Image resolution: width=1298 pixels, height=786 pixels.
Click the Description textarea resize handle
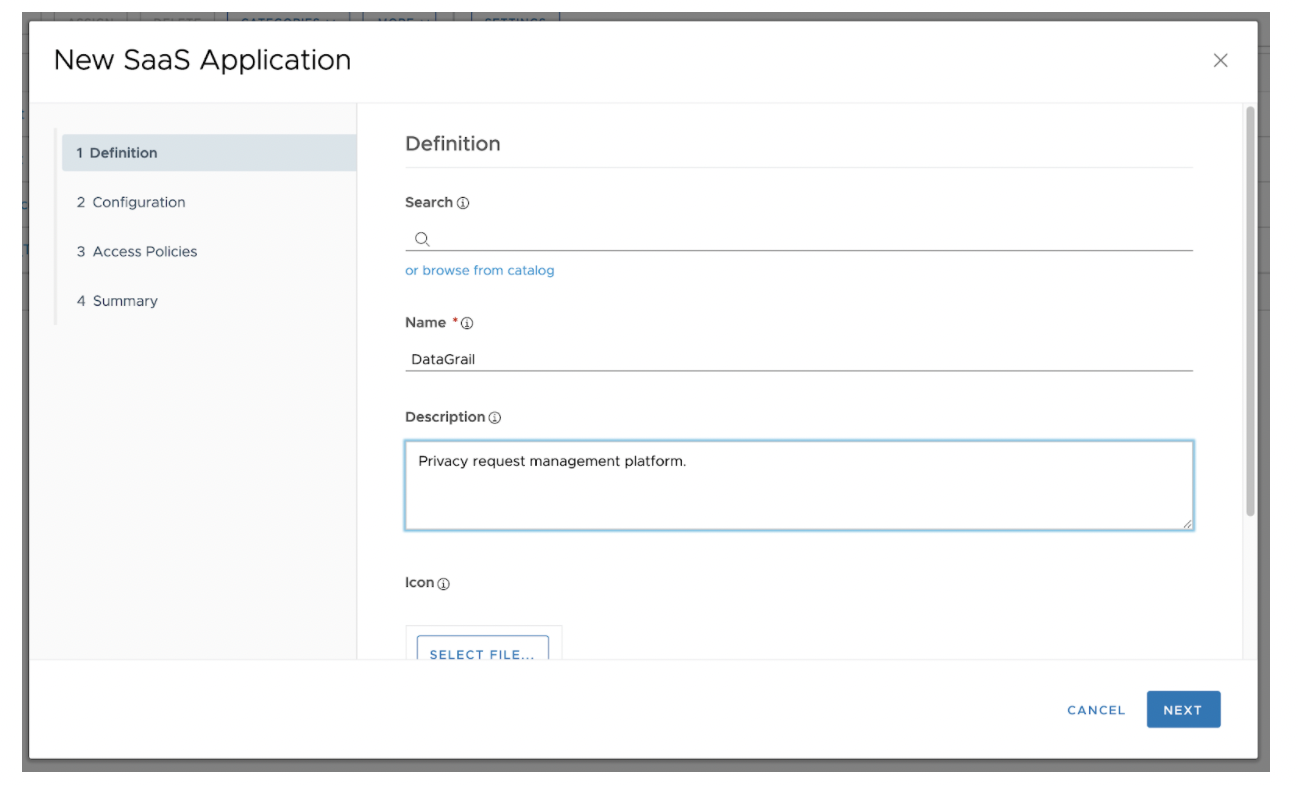tap(1186, 523)
